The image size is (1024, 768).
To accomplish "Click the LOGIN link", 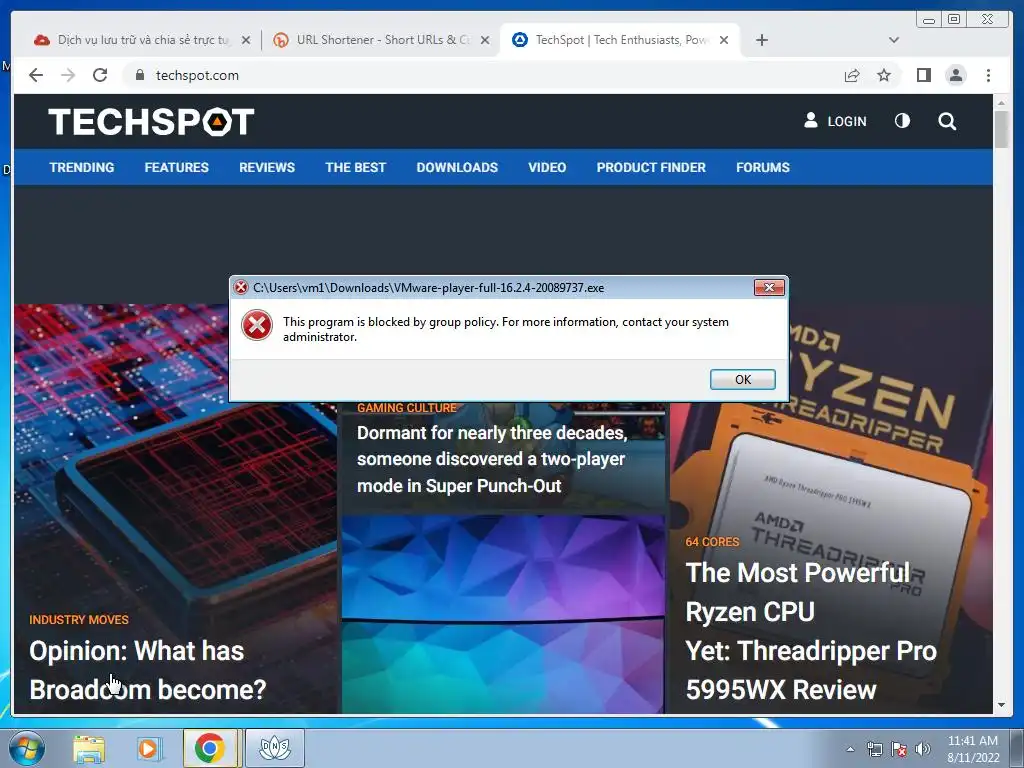I will (835, 121).
